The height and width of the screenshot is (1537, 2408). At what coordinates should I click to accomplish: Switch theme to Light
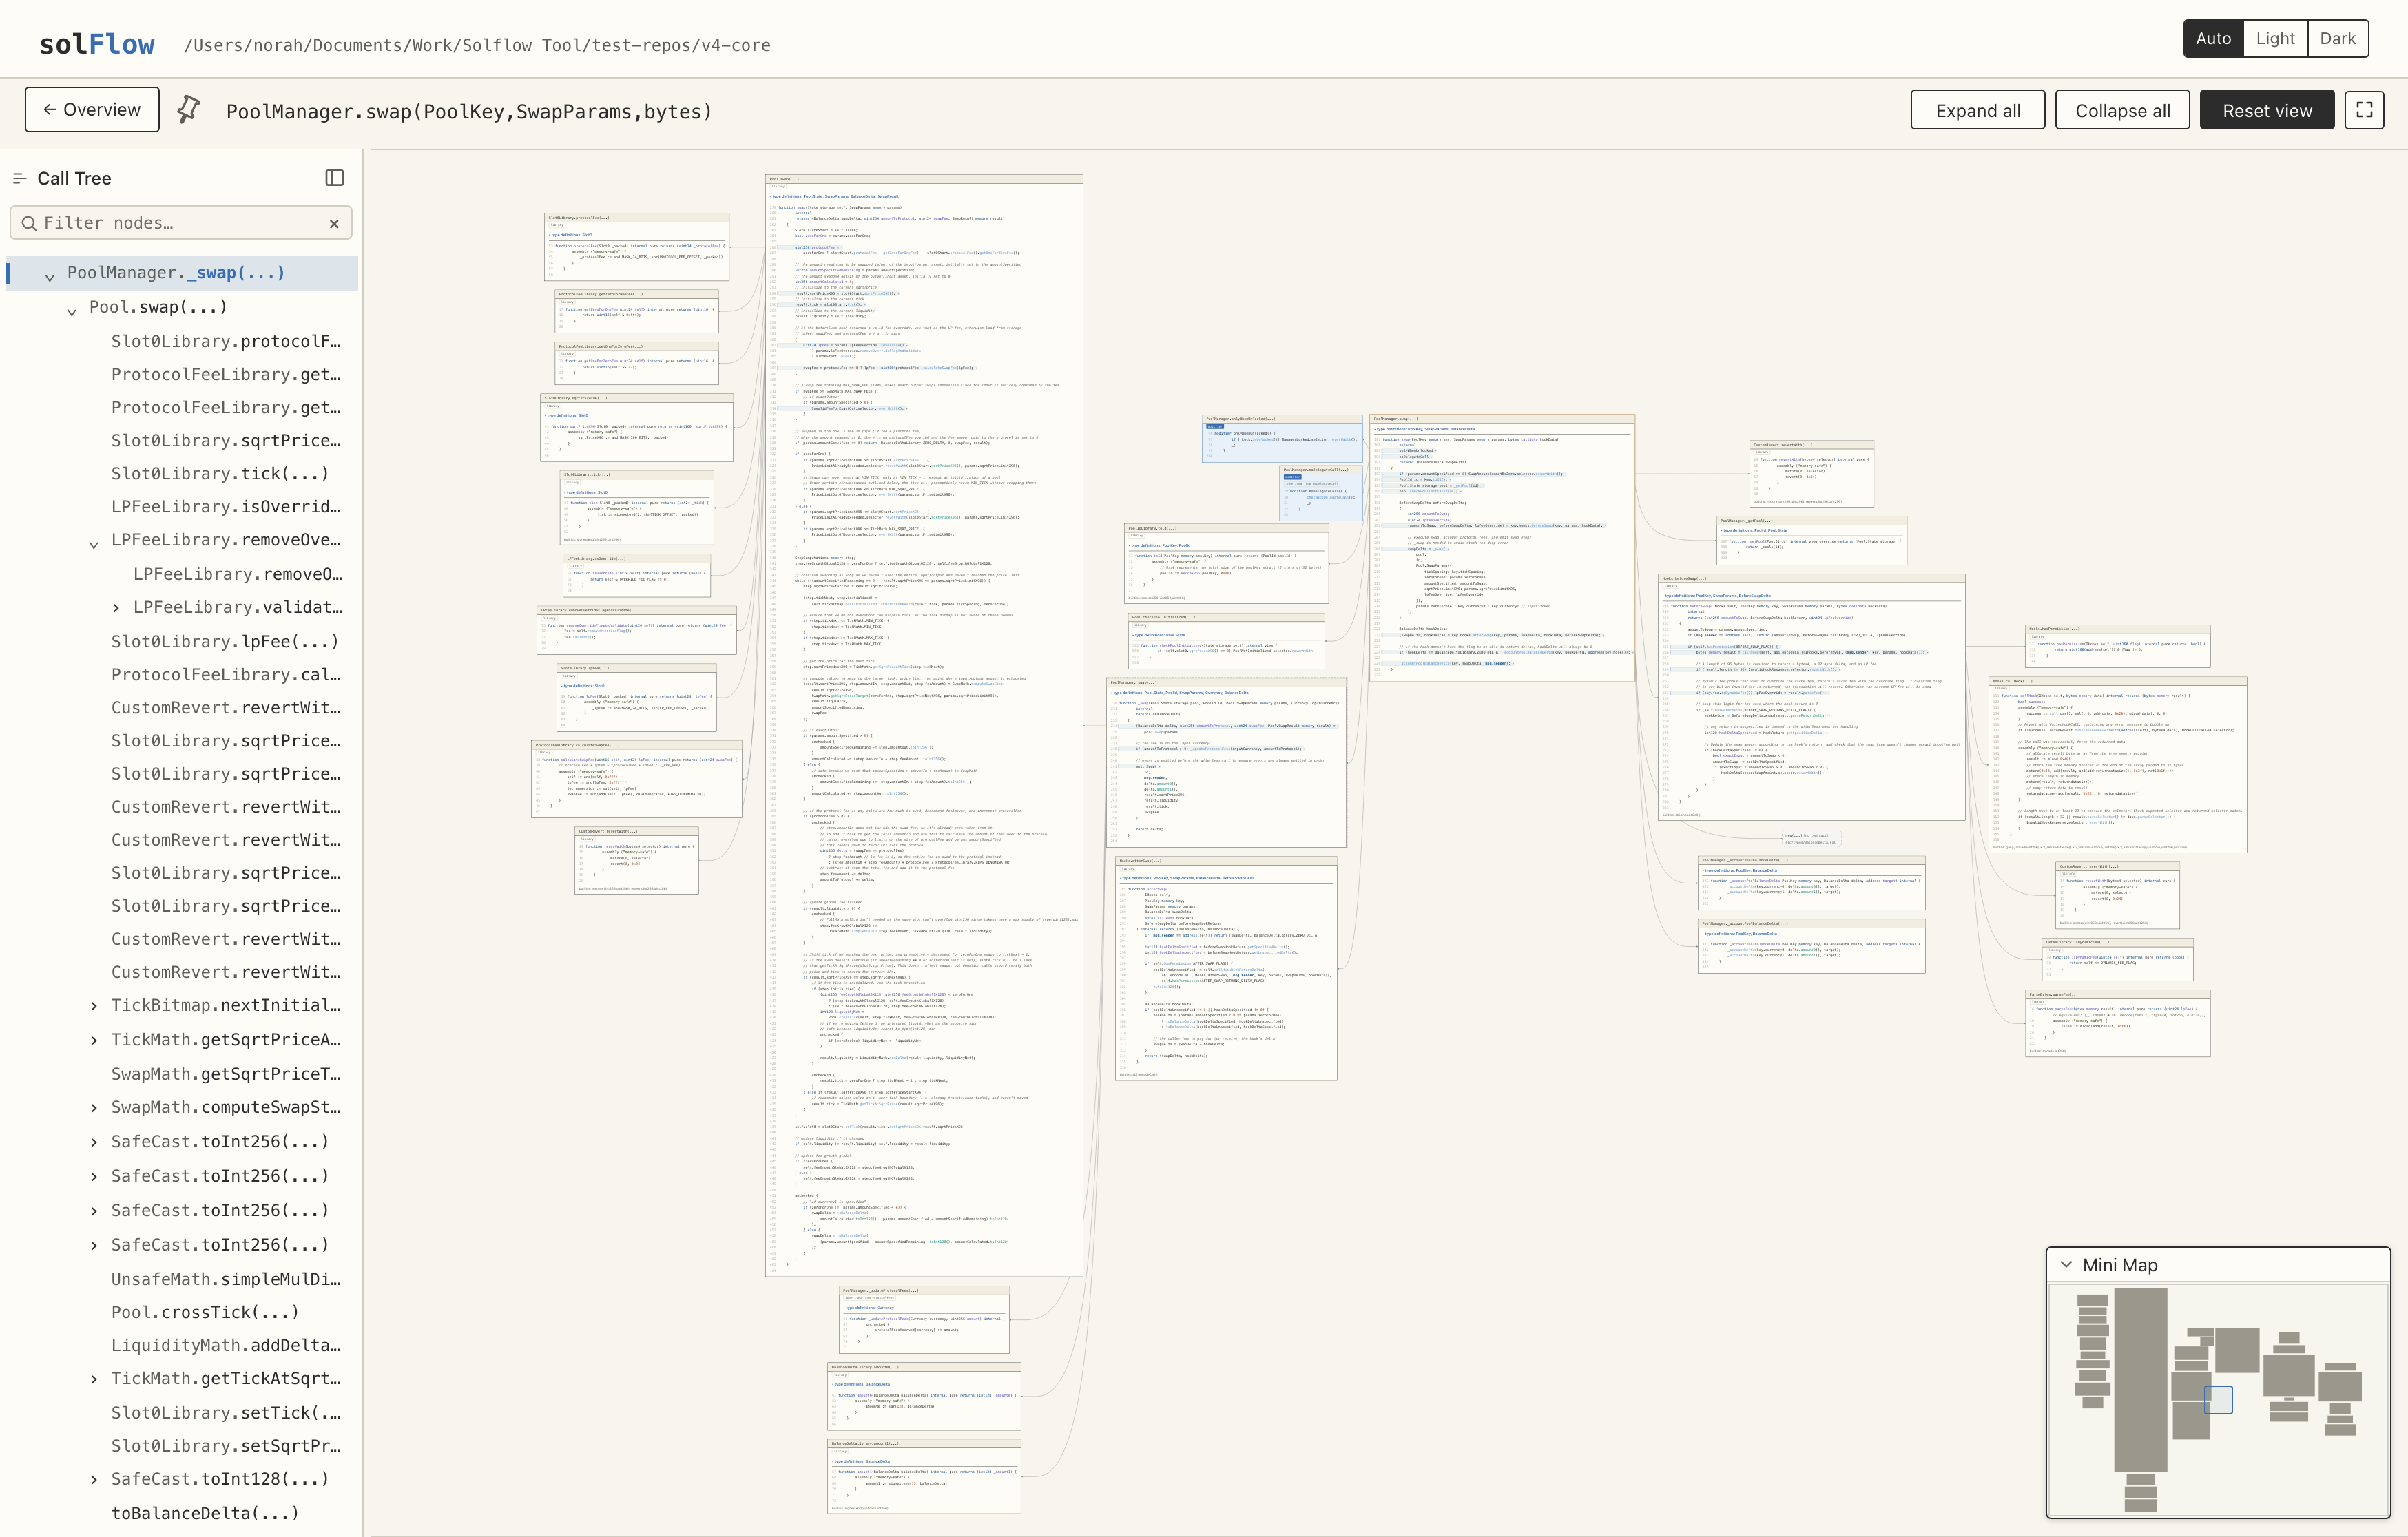2275,38
